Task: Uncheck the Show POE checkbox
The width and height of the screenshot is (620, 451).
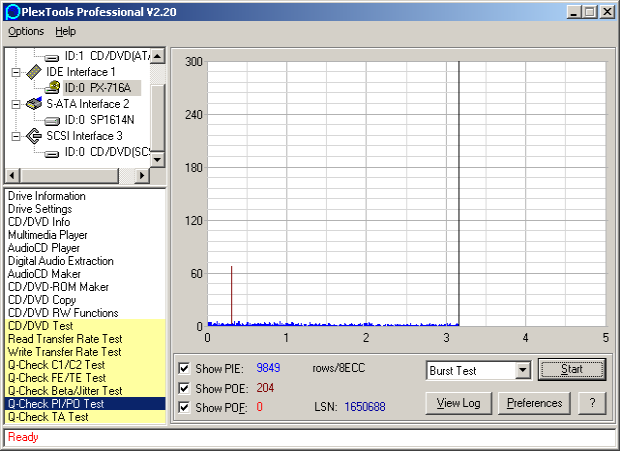Action: [x=184, y=388]
